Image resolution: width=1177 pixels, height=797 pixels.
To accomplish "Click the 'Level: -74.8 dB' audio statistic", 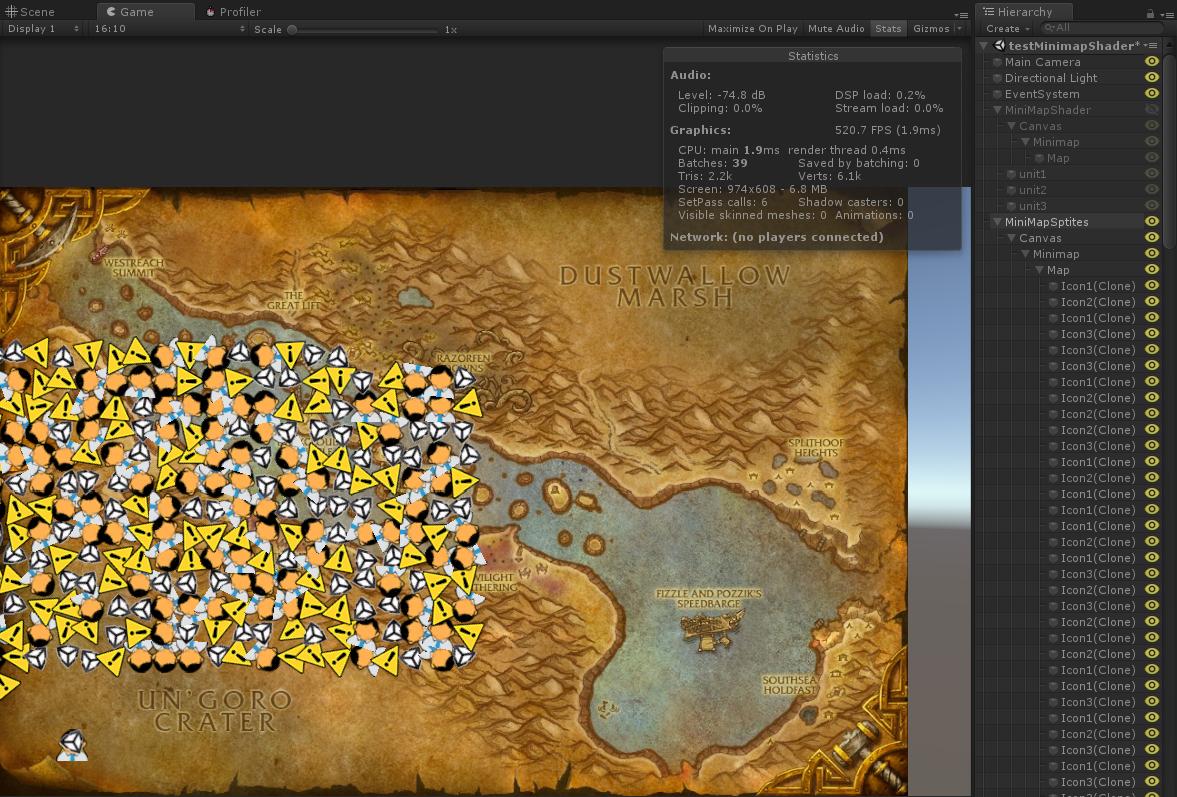I will pos(721,95).
